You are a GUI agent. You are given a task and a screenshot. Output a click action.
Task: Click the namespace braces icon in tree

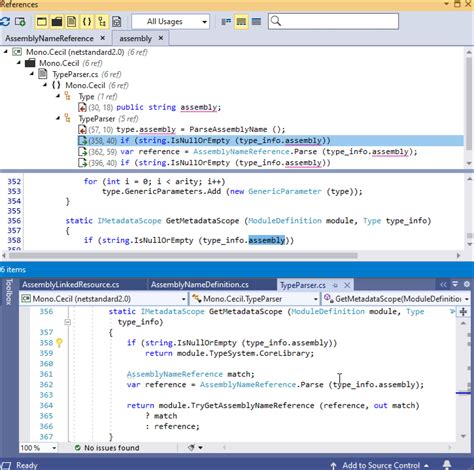pos(56,85)
